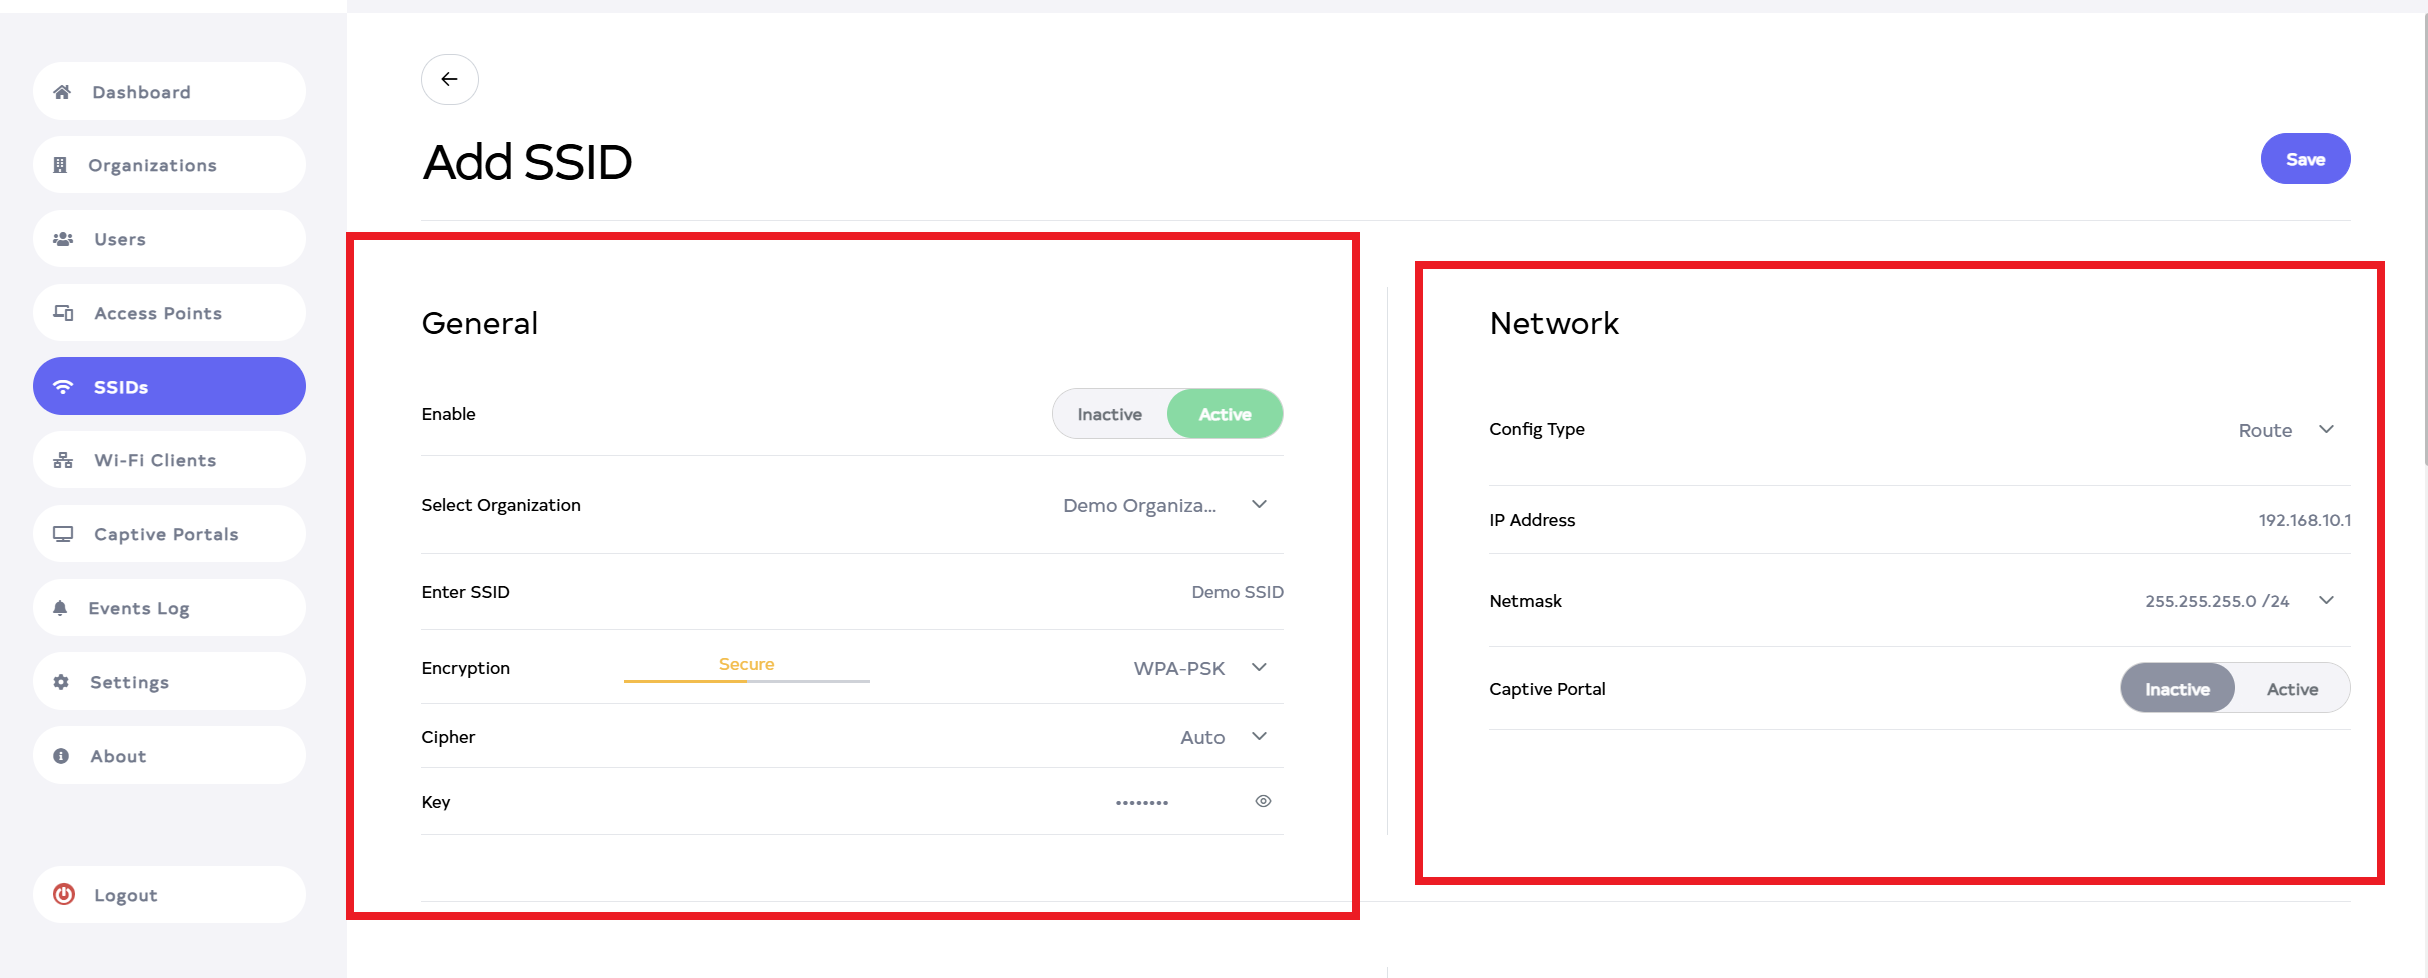2428x978 pixels.
Task: Click the Save button
Action: (x=2304, y=159)
